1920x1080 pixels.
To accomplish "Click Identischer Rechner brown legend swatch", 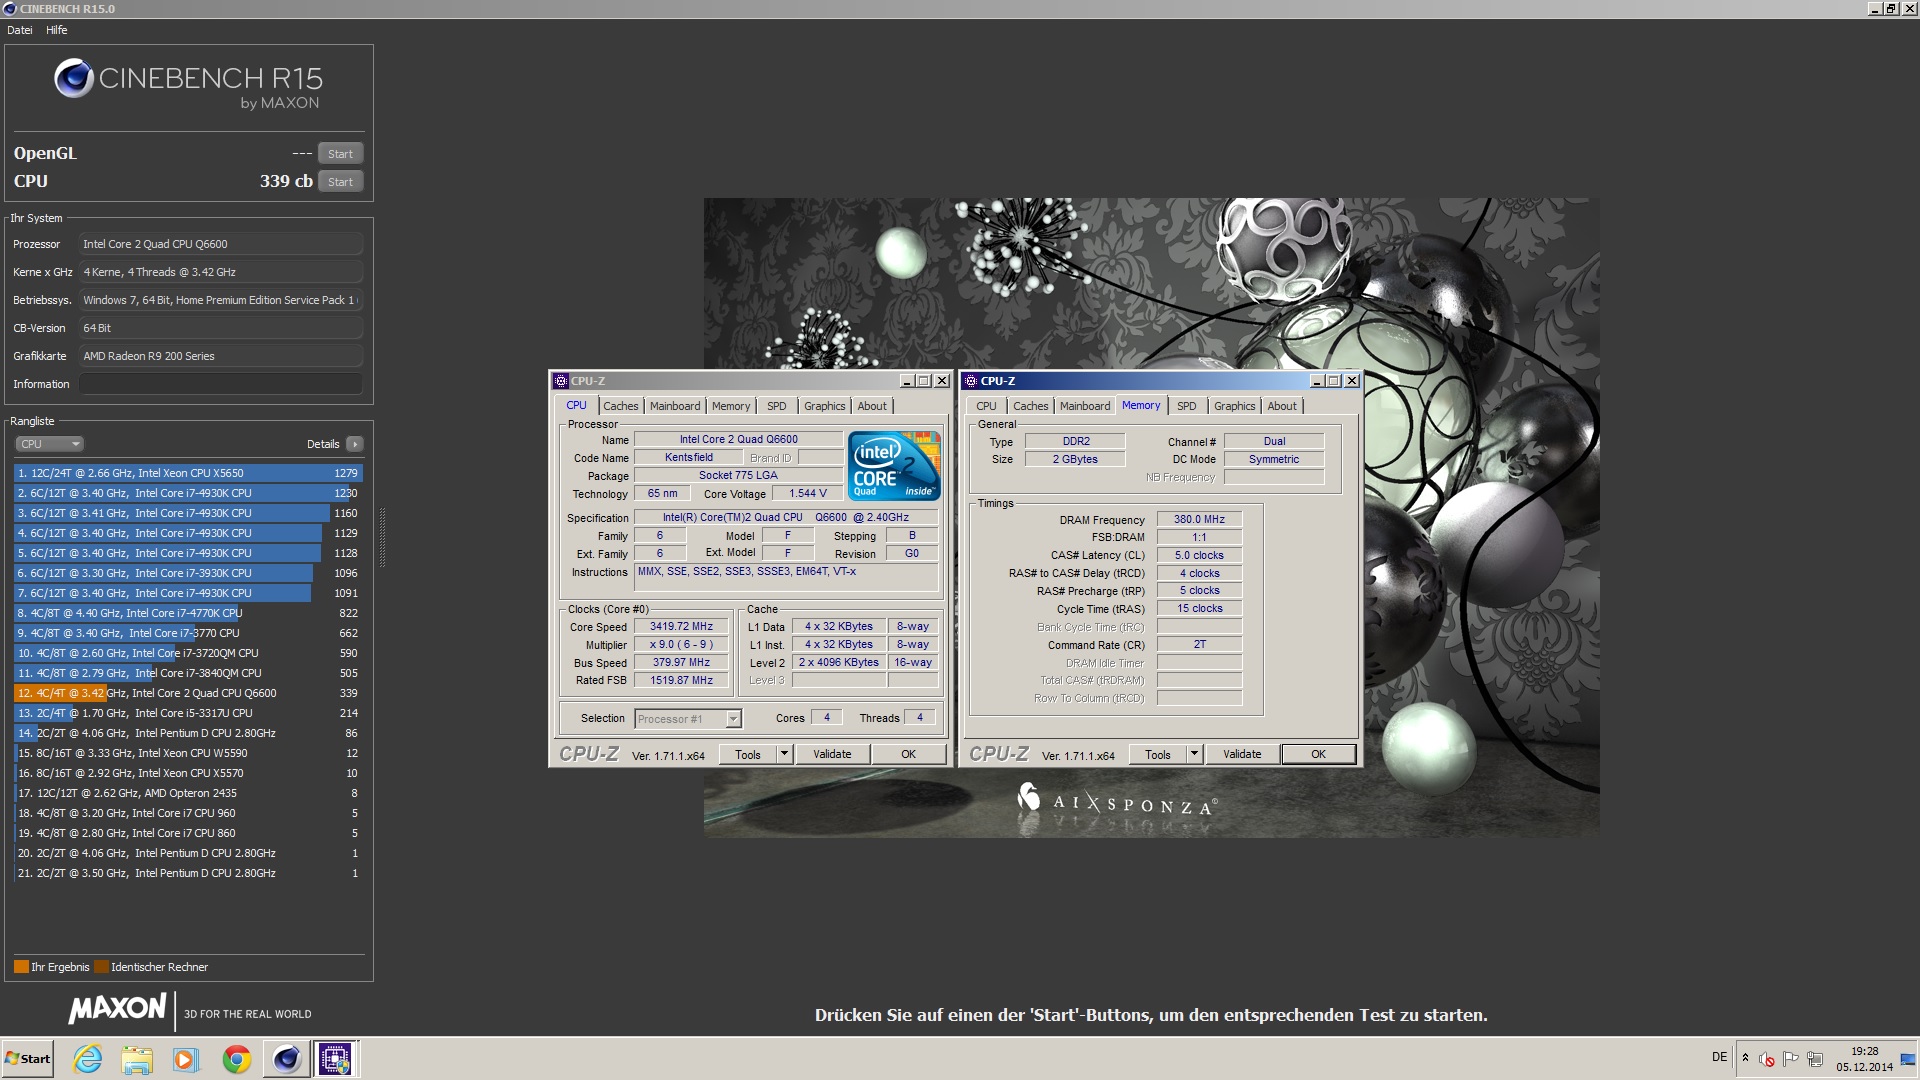I will point(101,967).
